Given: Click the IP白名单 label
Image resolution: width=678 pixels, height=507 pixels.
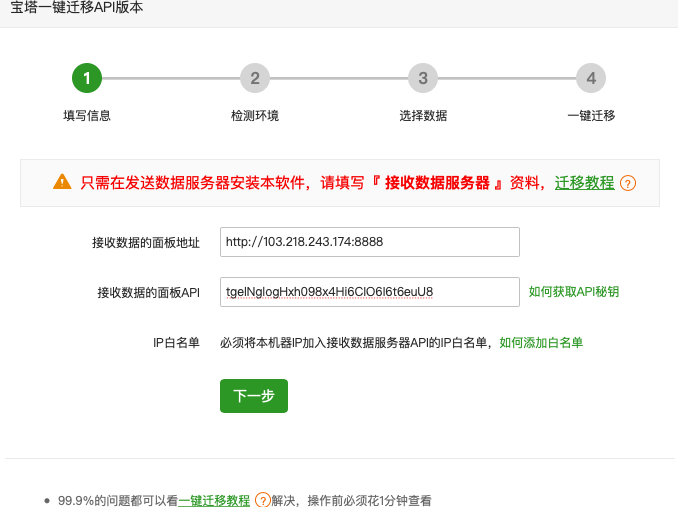Looking at the screenshot, I should 176,343.
